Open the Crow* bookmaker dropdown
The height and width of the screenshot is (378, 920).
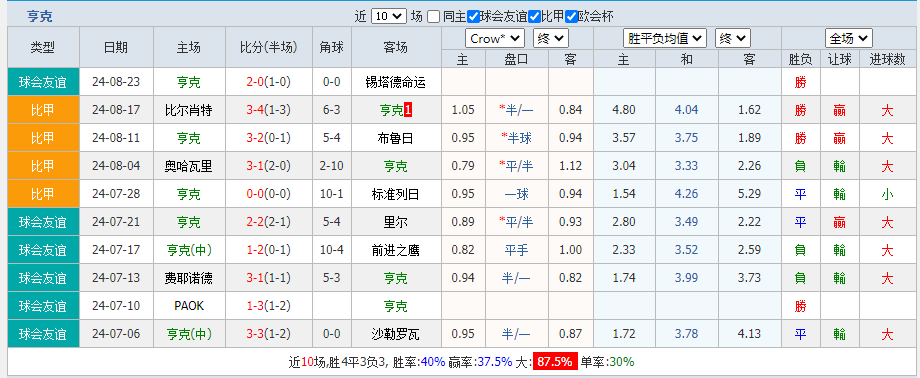495,39
